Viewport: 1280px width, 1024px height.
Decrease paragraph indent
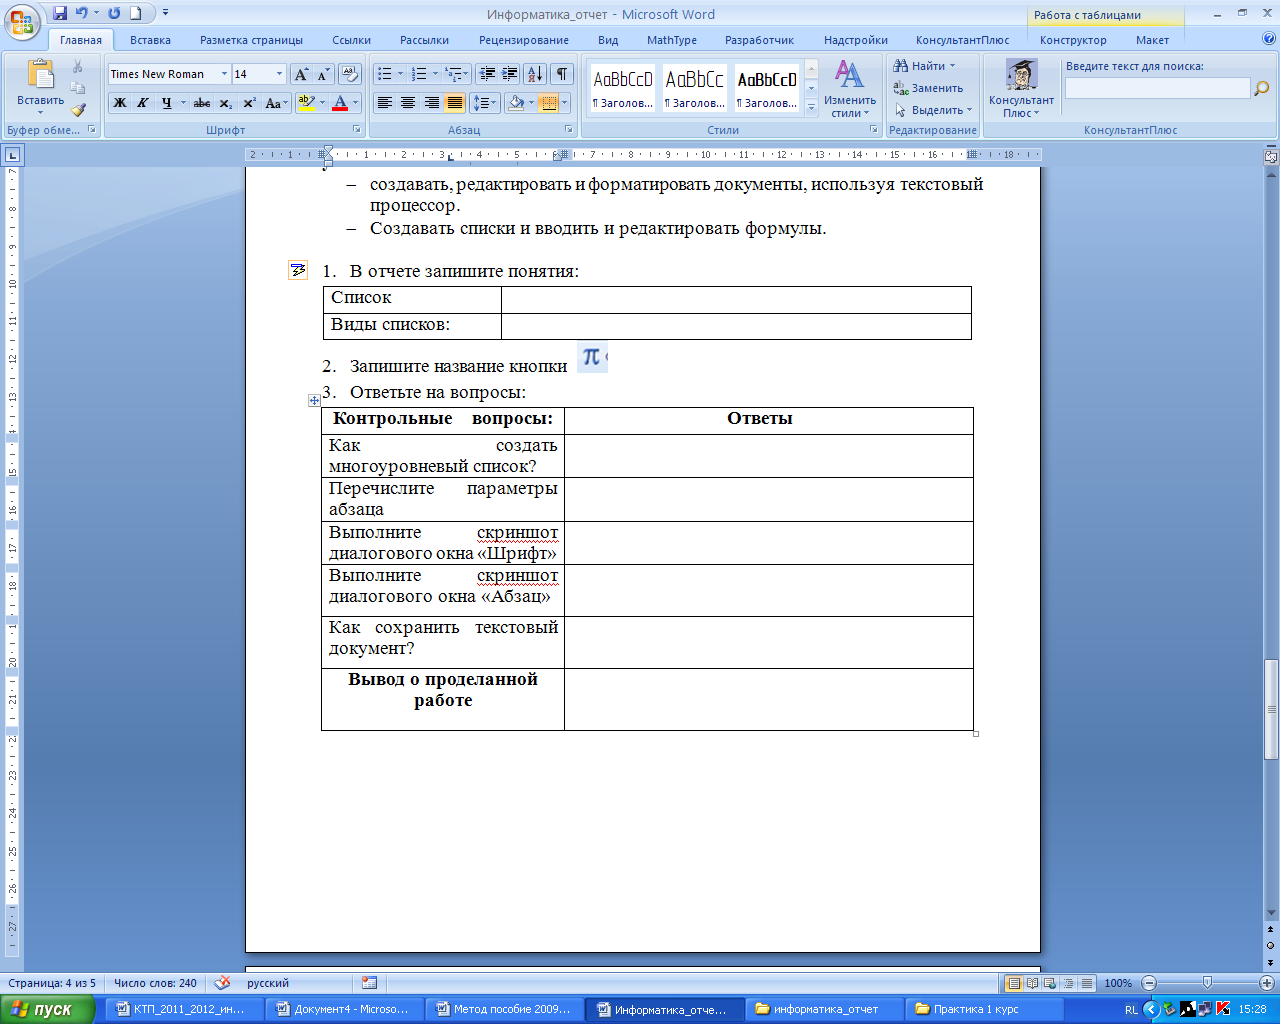coord(487,74)
